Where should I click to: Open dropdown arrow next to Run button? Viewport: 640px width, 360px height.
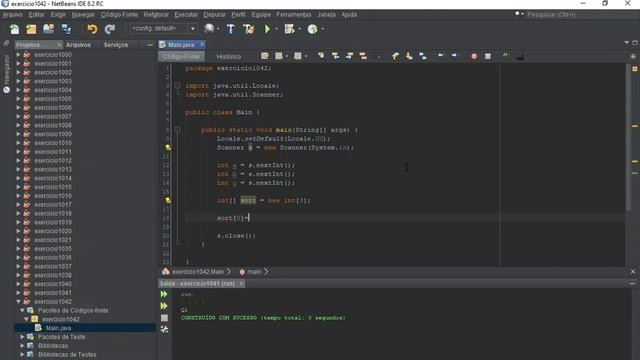277,29
